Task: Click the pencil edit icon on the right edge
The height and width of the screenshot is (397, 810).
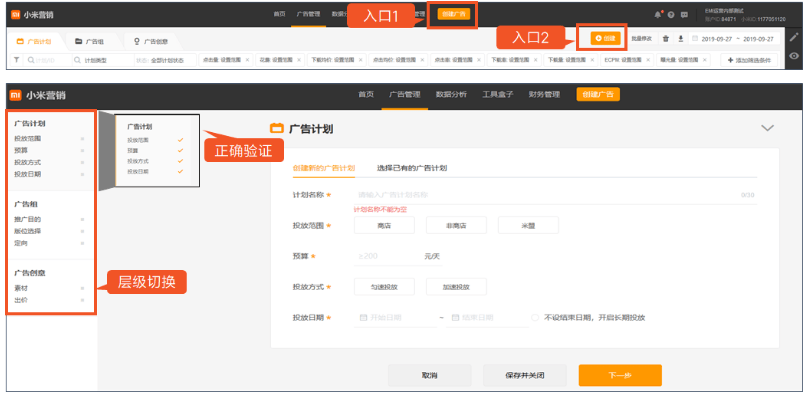Action: pyautogui.click(x=795, y=37)
